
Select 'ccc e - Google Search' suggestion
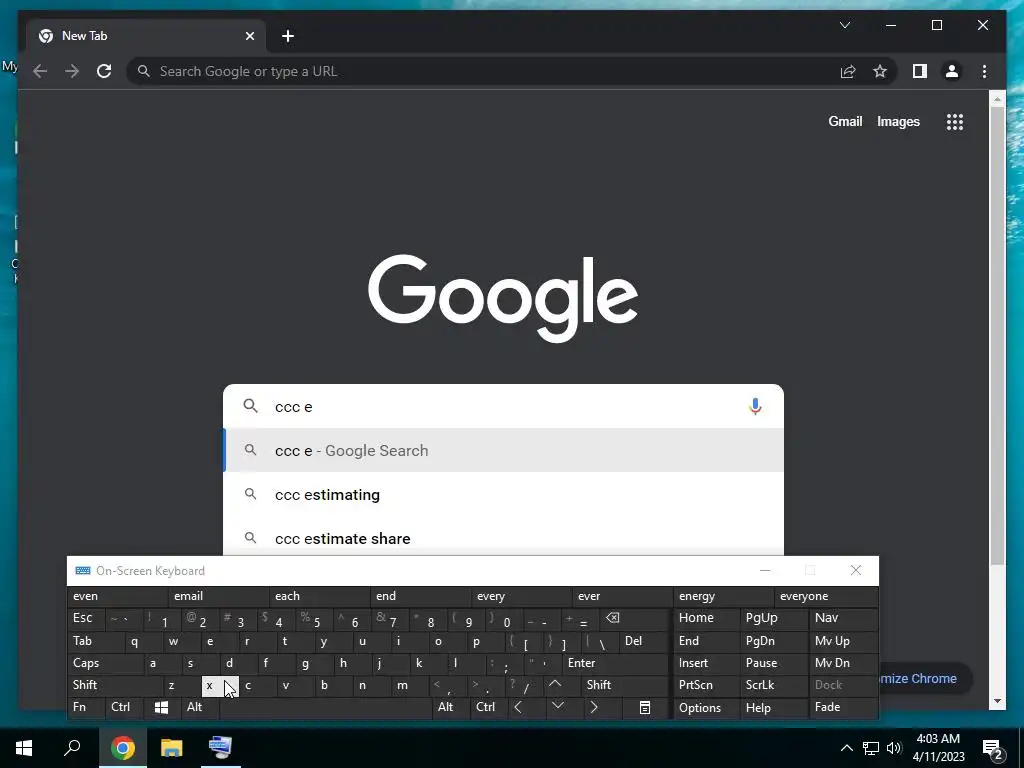tap(503, 451)
